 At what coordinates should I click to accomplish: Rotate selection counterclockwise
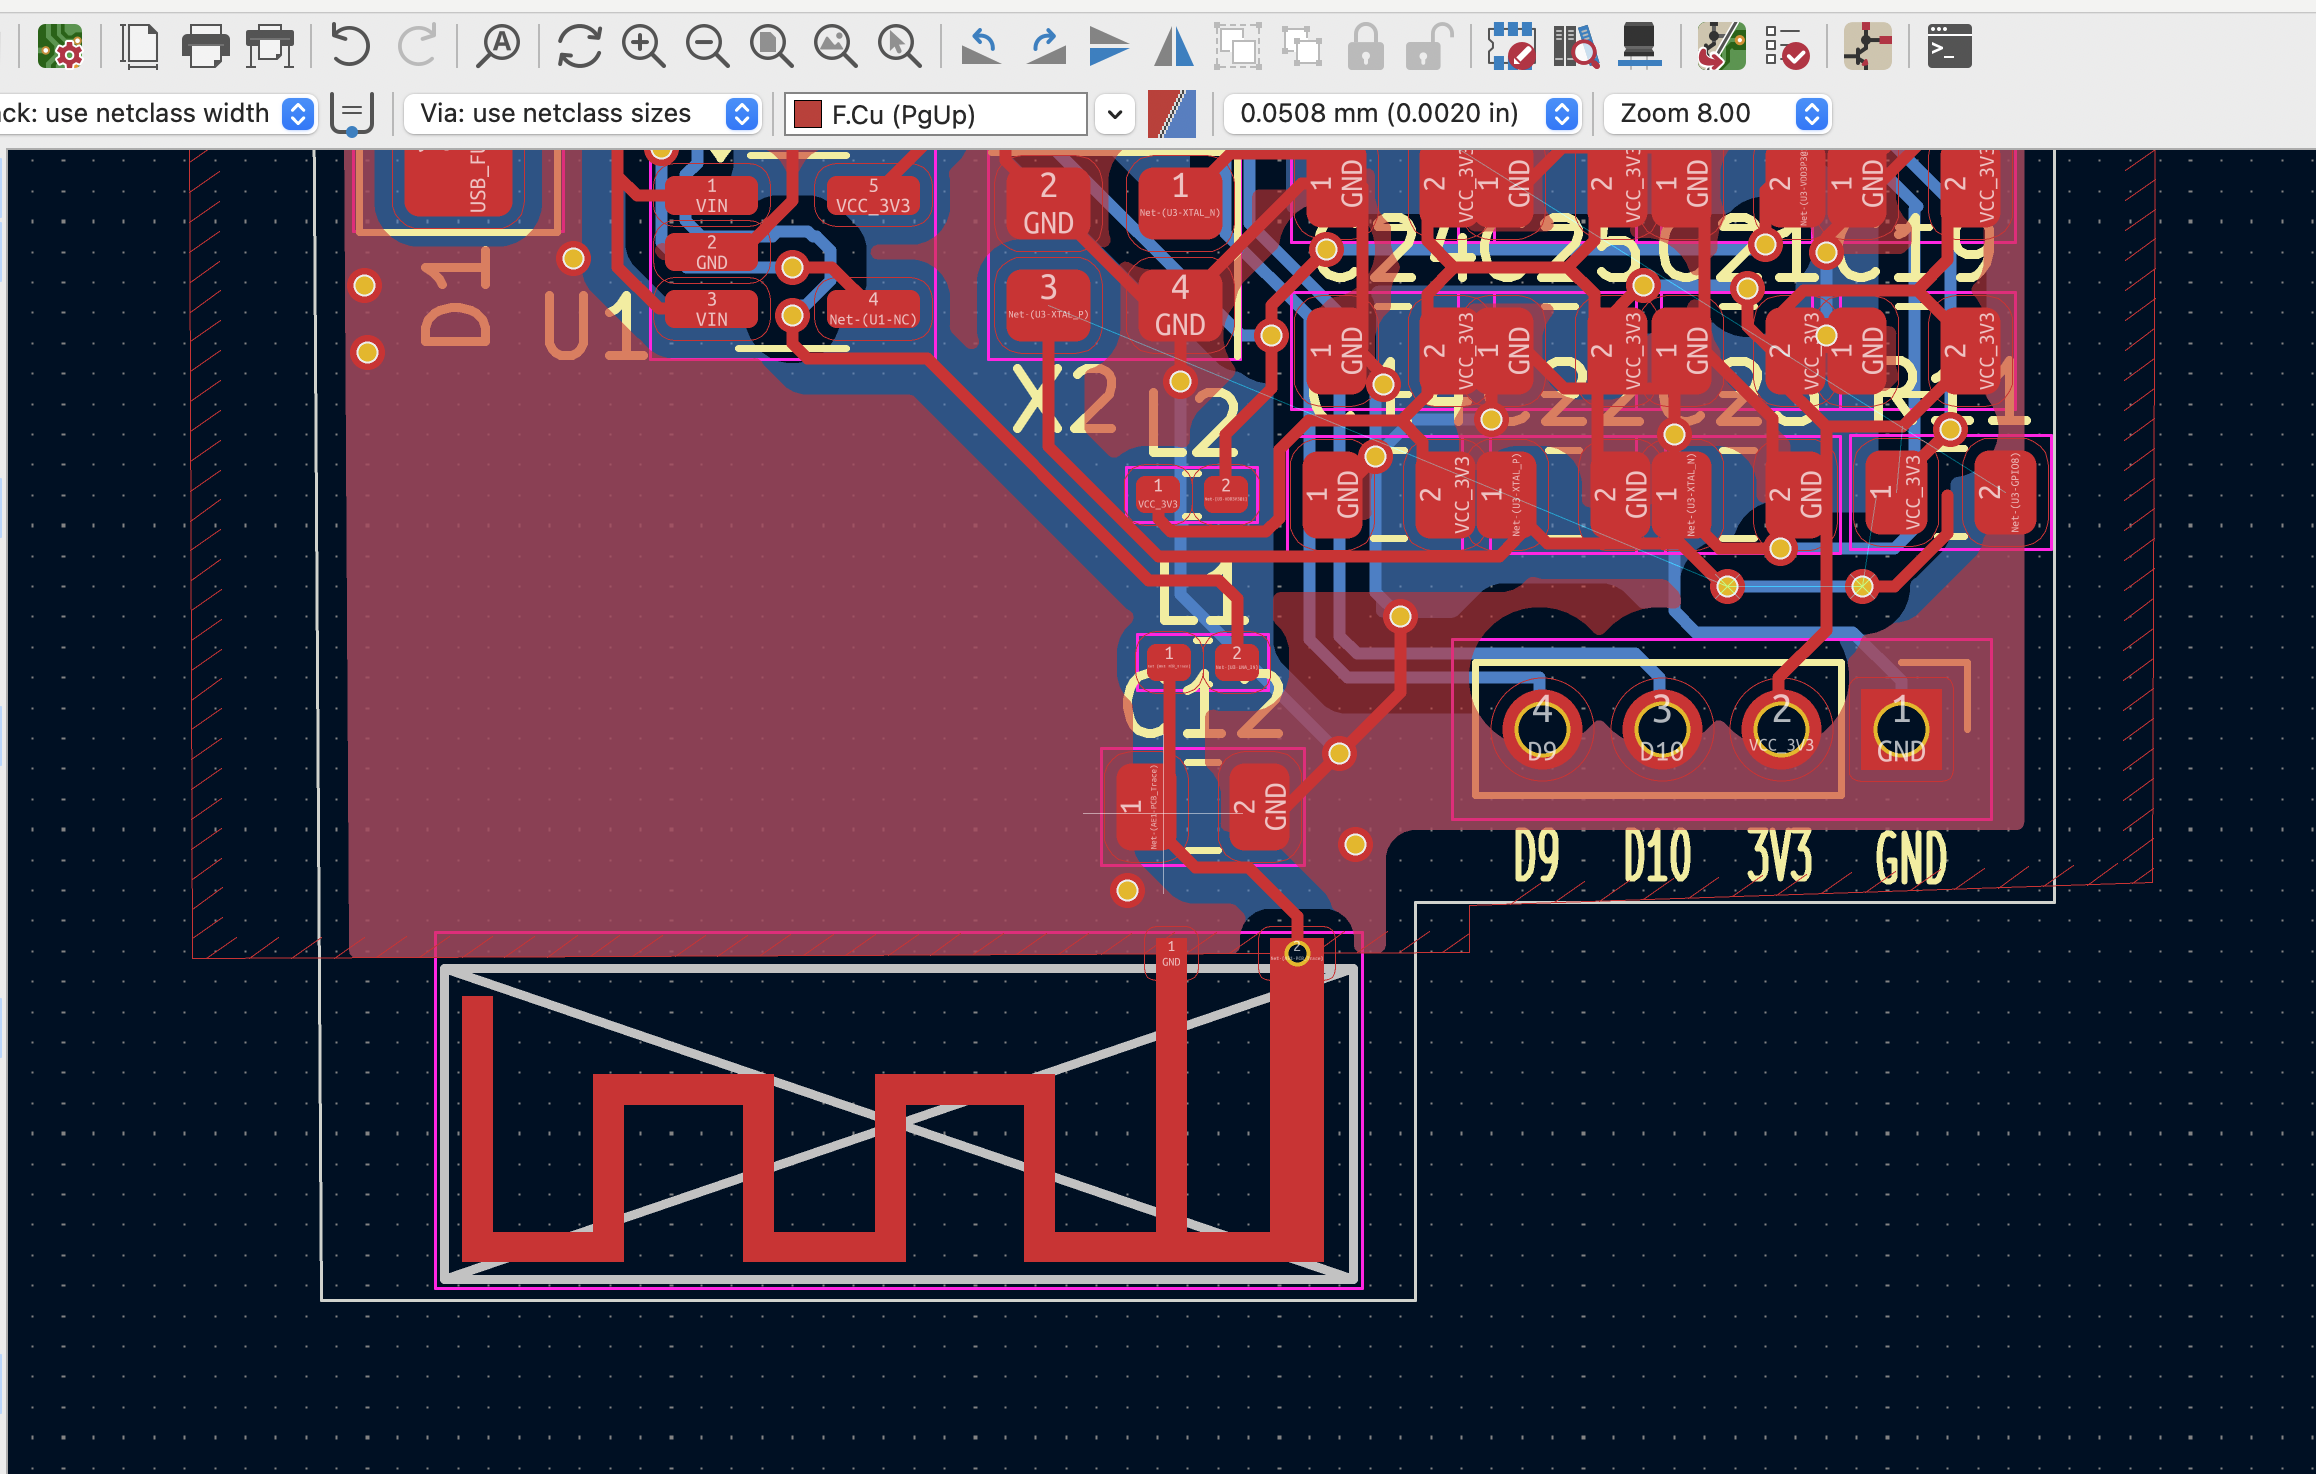[981, 46]
